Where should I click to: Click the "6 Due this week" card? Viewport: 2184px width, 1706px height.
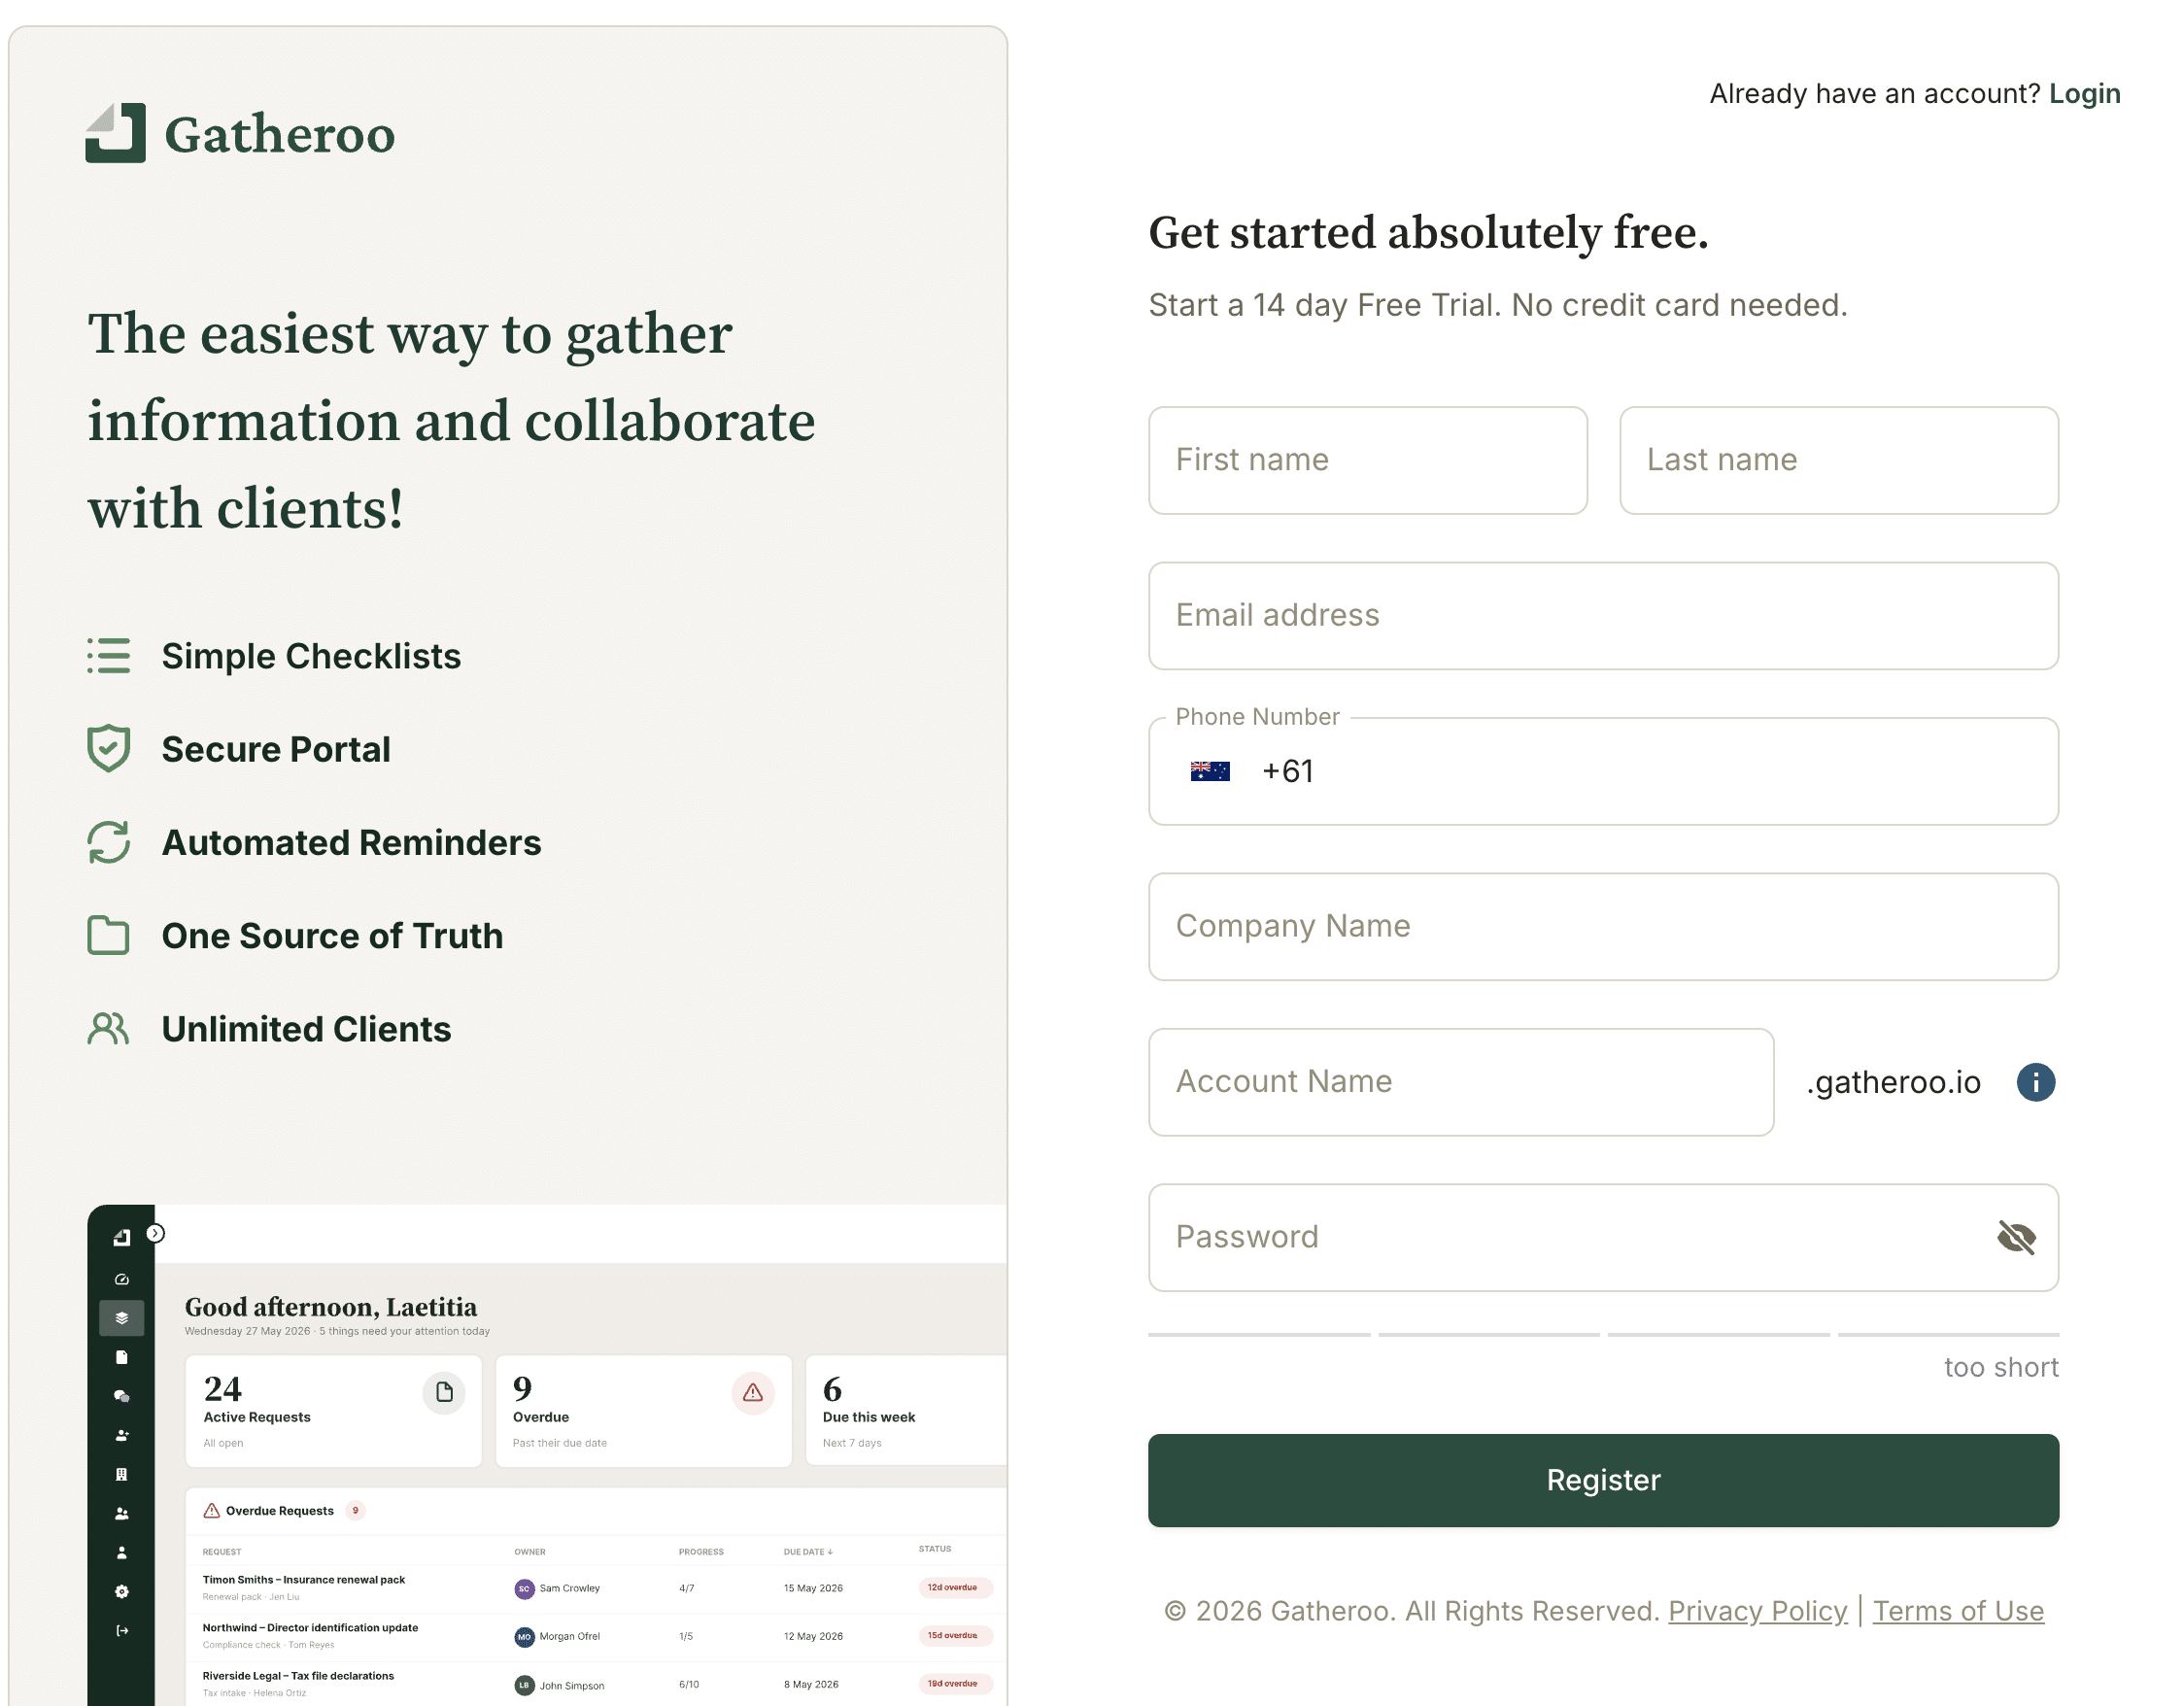906,1411
